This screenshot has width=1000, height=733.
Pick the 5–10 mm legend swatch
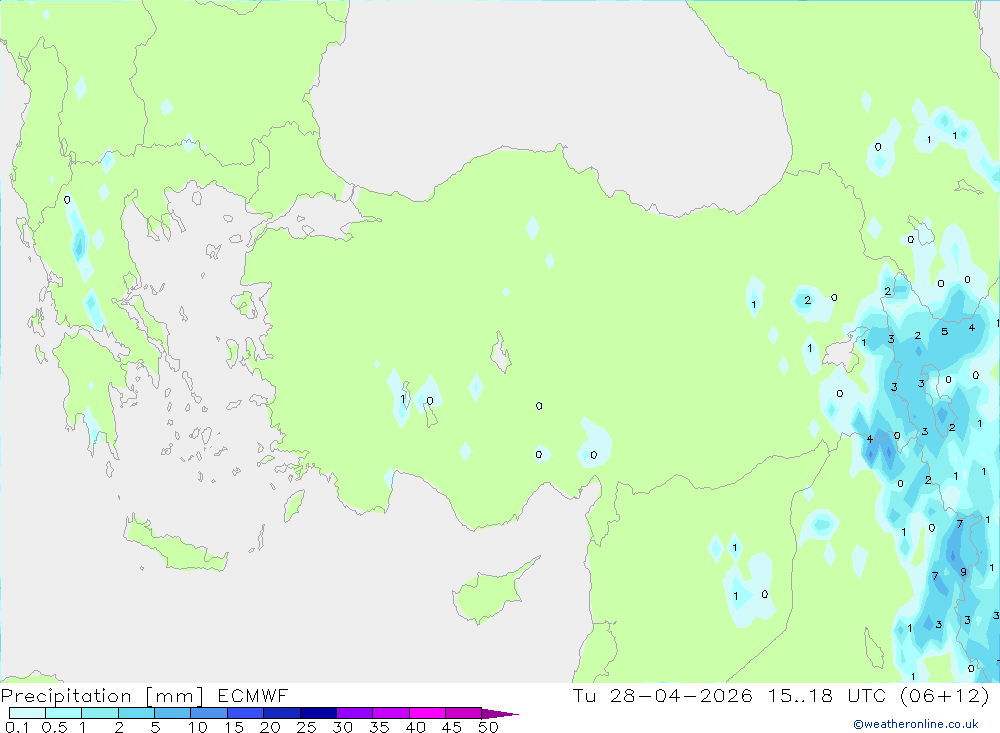point(173,713)
